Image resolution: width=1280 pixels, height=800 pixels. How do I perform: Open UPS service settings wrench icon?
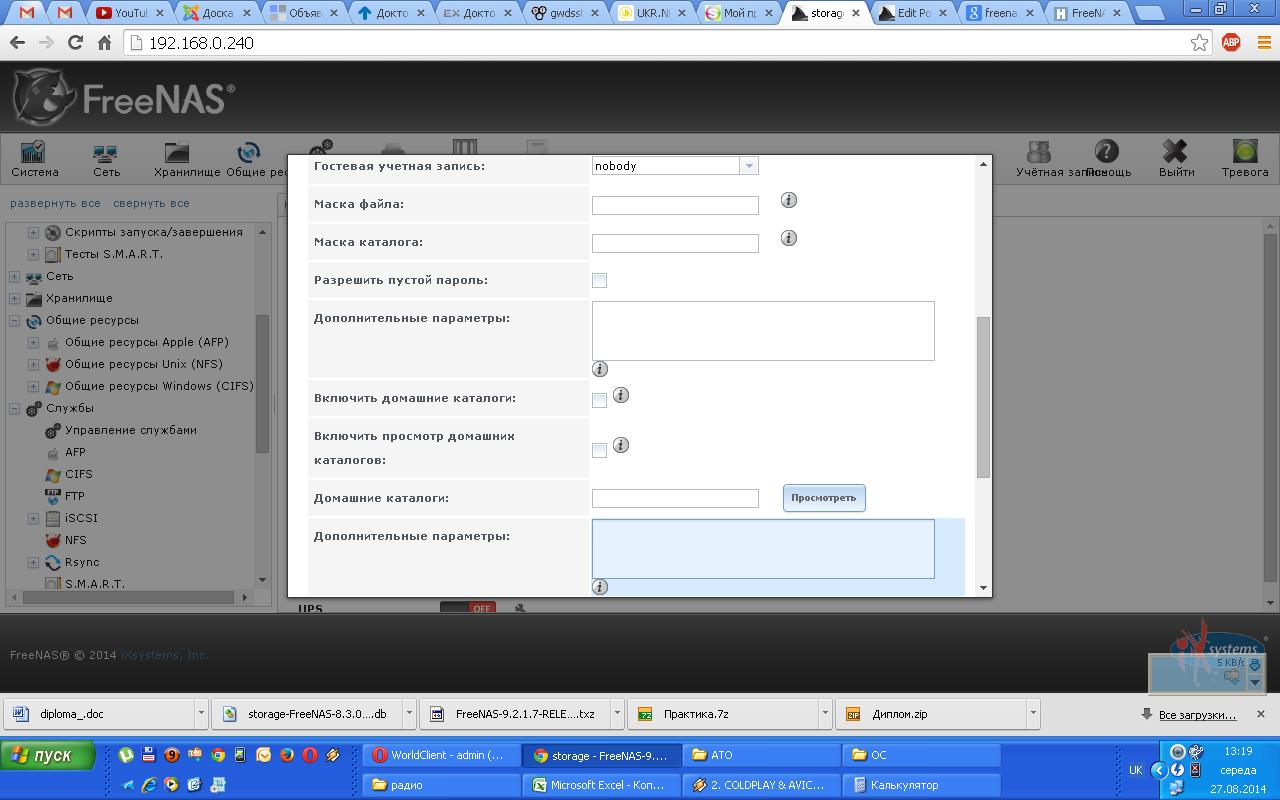(x=520, y=607)
